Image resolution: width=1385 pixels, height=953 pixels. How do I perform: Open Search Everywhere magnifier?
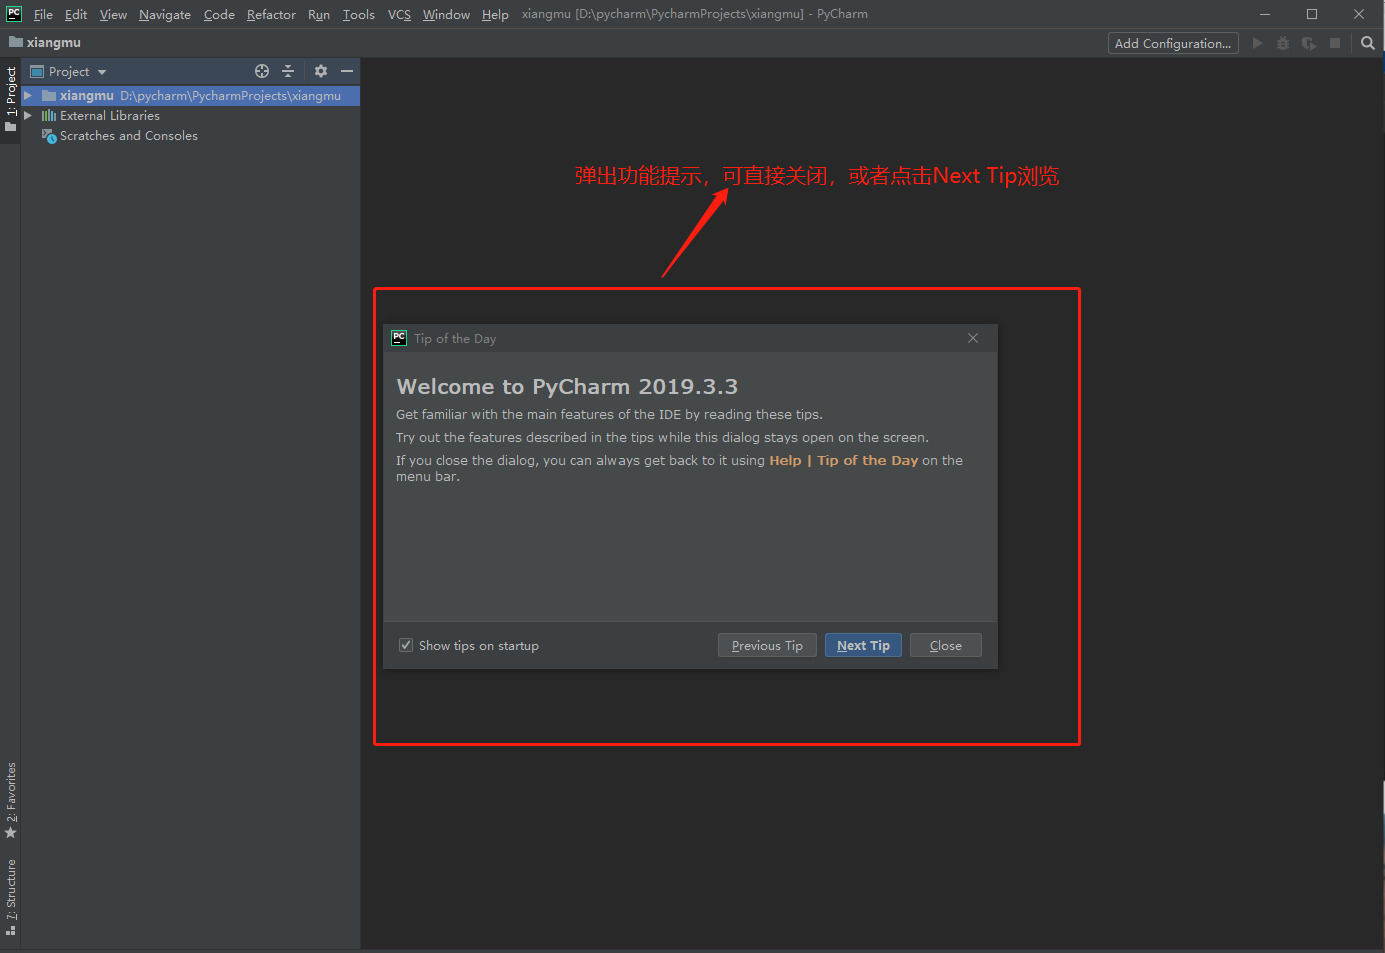(1368, 43)
